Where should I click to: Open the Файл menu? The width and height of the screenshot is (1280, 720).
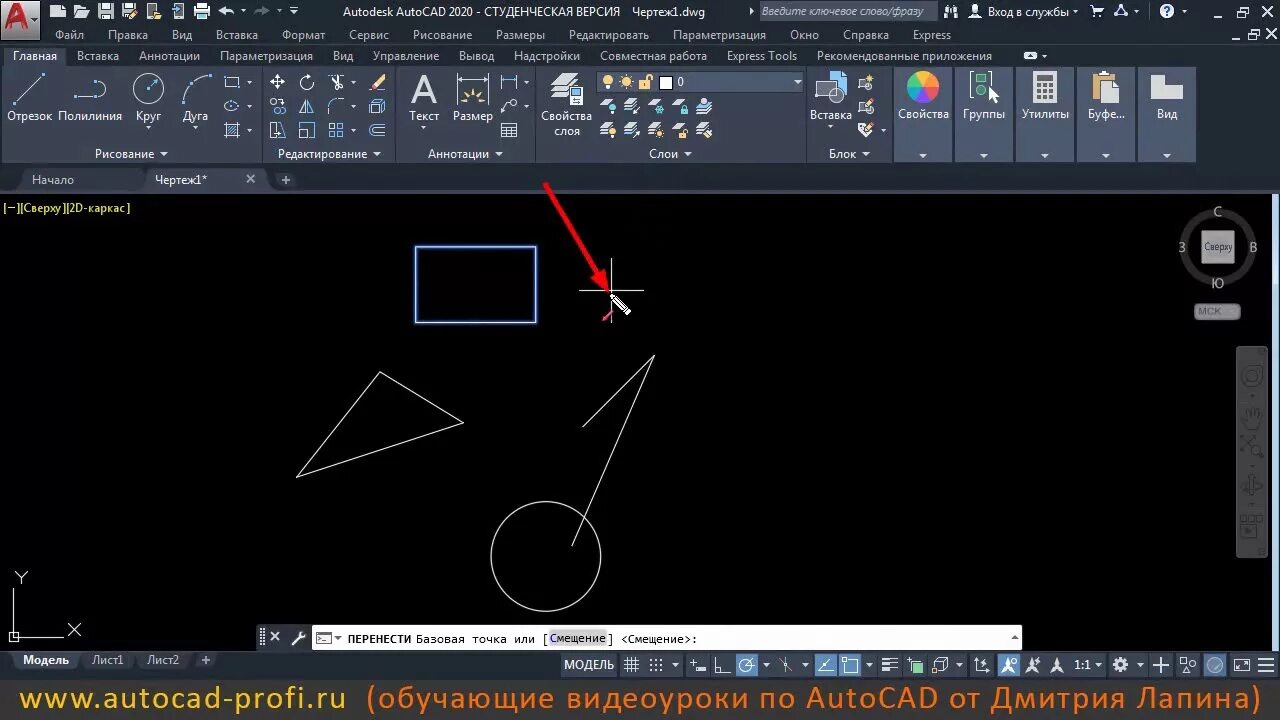point(69,35)
